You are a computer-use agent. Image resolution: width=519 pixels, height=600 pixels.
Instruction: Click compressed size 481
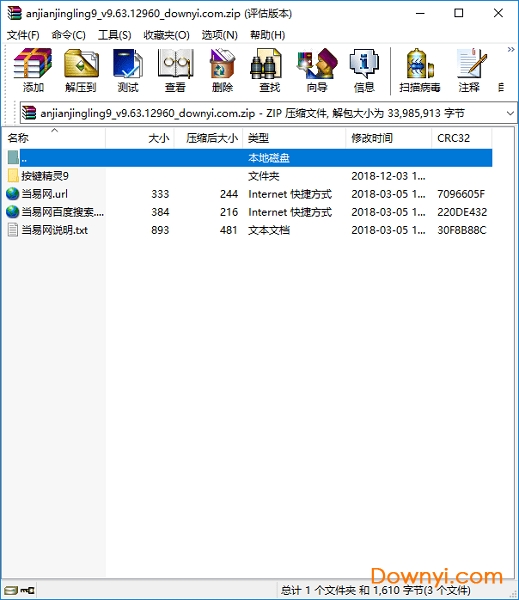[229, 230]
